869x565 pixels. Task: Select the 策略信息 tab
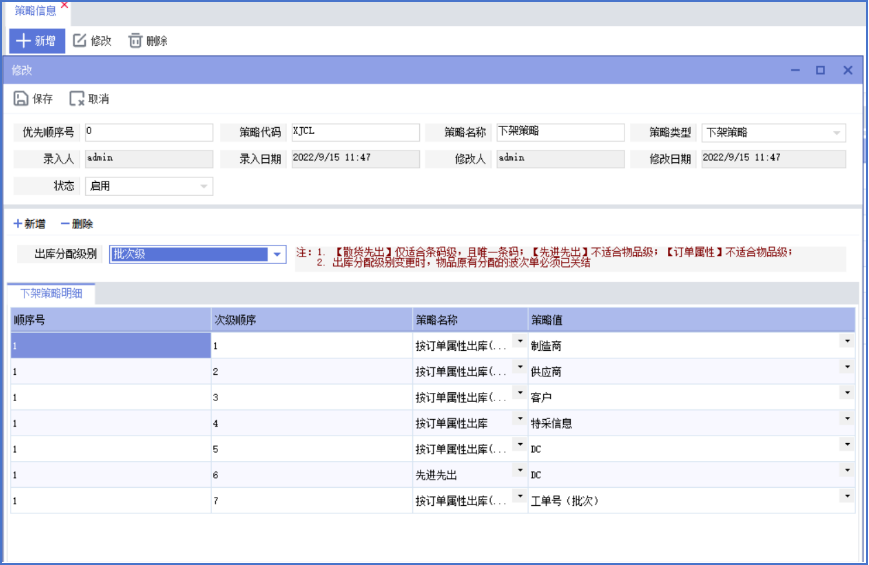click(x=35, y=10)
